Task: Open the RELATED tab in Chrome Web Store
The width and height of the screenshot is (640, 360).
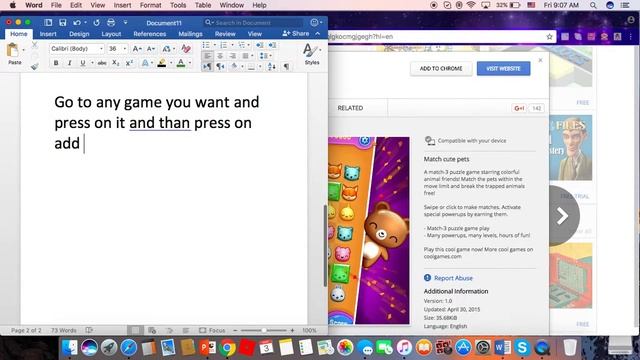Action: click(x=350, y=108)
